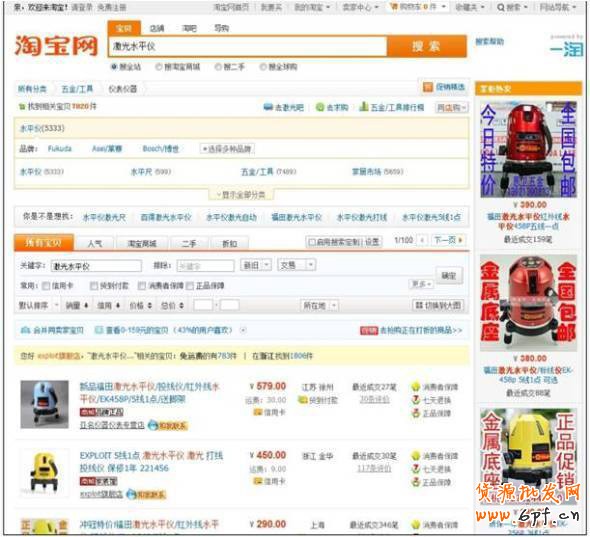590x537 pixels.
Task: Click 正品保障 icon in 450.00 row
Action: point(415,482)
